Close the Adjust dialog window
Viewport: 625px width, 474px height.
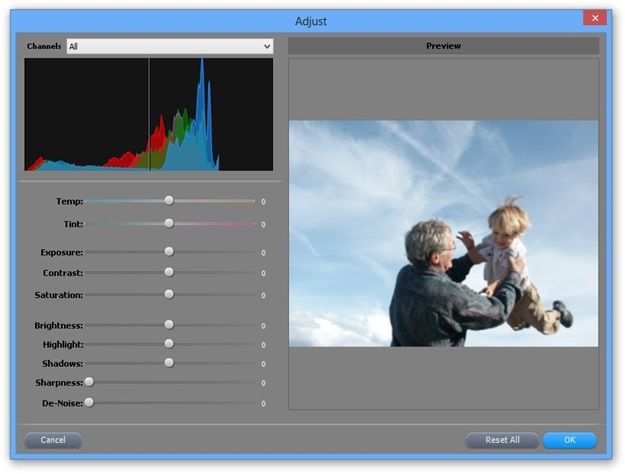pyautogui.click(x=595, y=18)
